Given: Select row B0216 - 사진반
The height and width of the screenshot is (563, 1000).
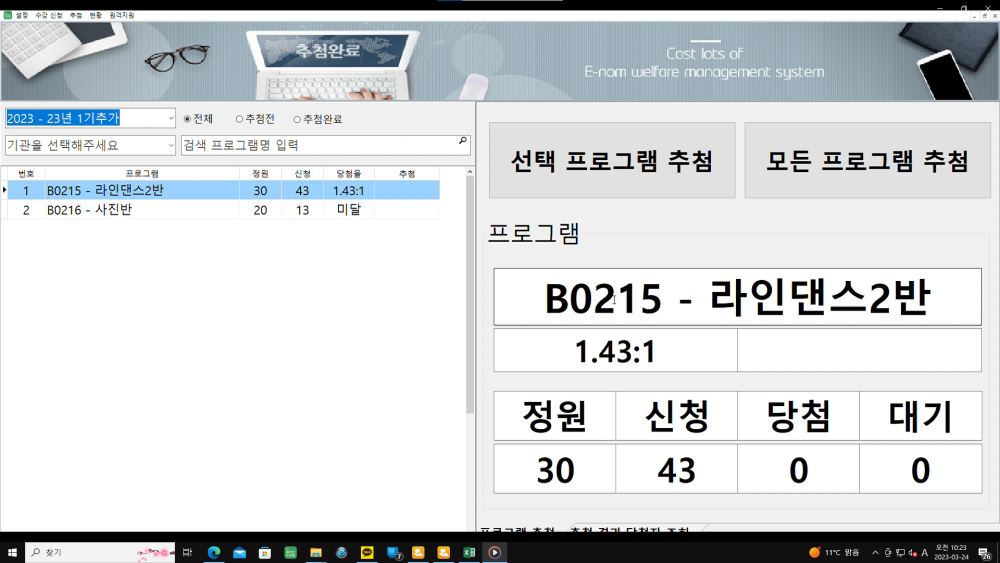Looking at the screenshot, I should pos(223,210).
